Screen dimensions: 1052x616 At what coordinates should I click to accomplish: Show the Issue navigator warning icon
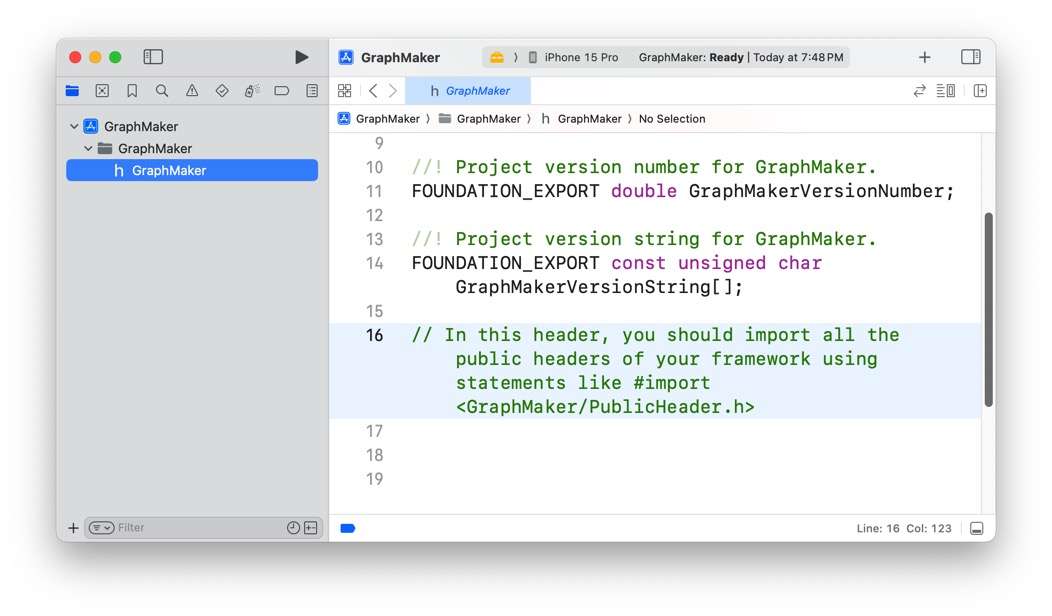pos(192,91)
